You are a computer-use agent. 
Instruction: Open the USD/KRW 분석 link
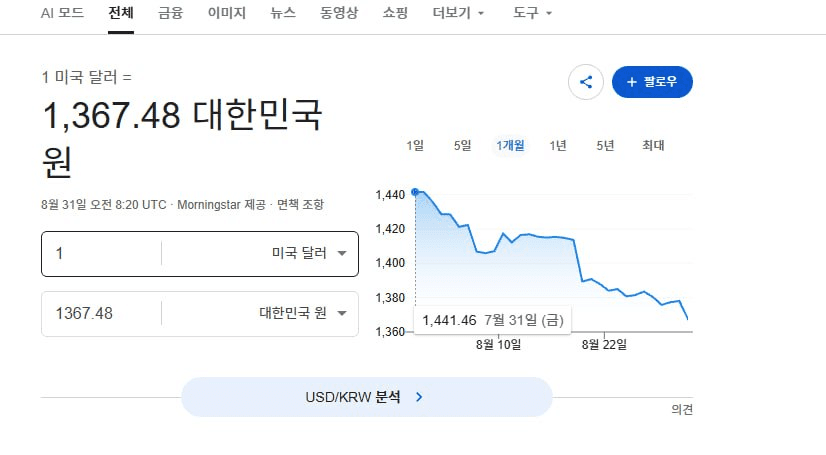pos(367,397)
